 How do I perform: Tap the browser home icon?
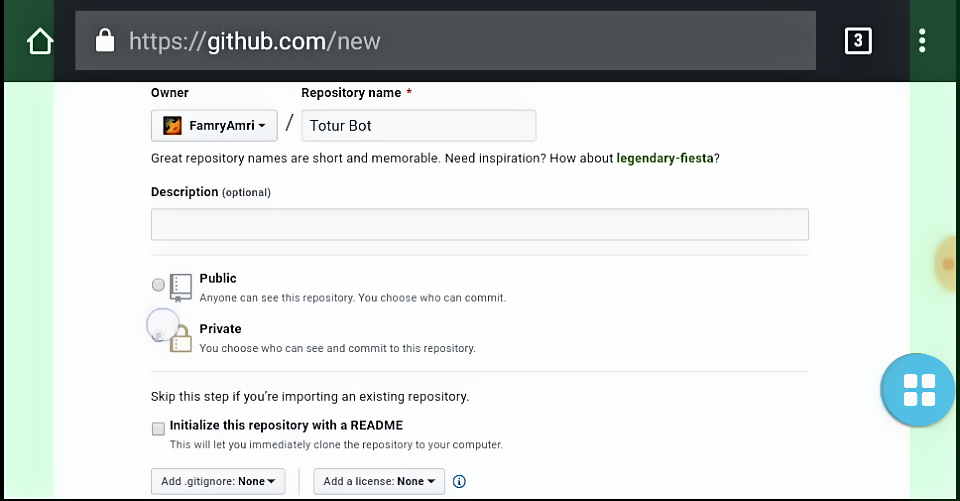(x=40, y=42)
